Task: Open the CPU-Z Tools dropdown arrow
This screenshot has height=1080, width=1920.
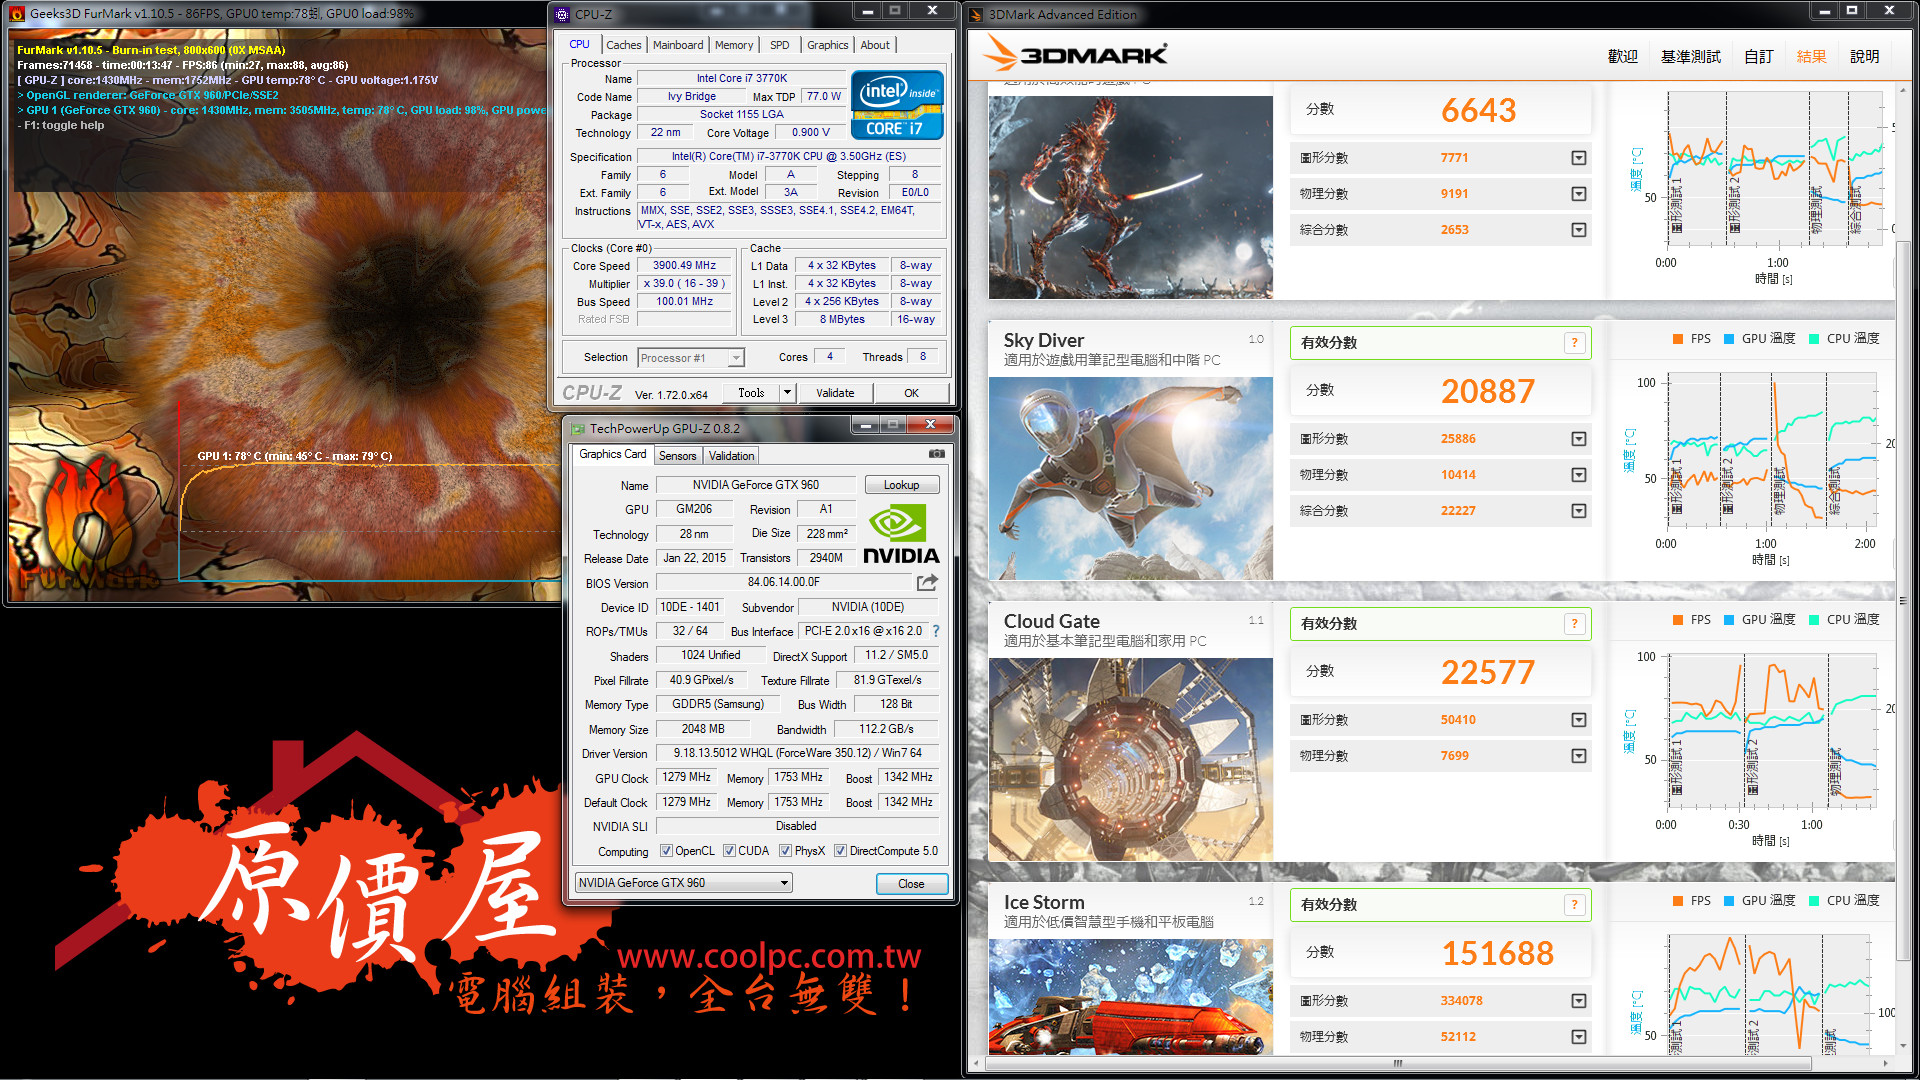Action: click(x=787, y=393)
